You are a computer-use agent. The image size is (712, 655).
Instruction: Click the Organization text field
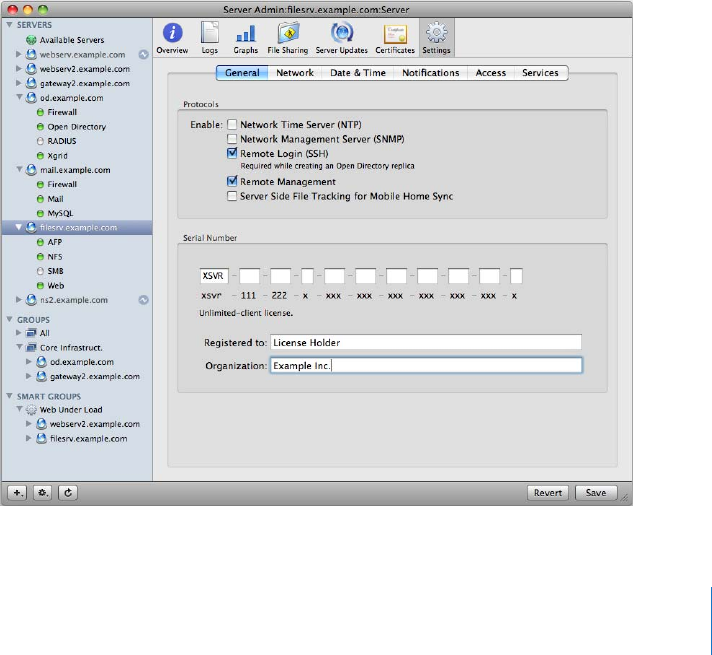[426, 366]
